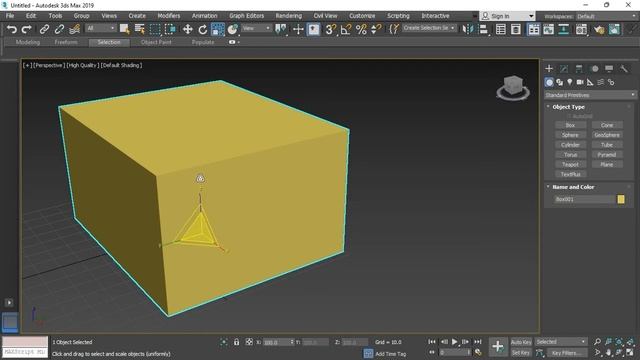The height and width of the screenshot is (360, 640).
Task: Open the Render Setup teapot icon
Action: [x=599, y=29]
